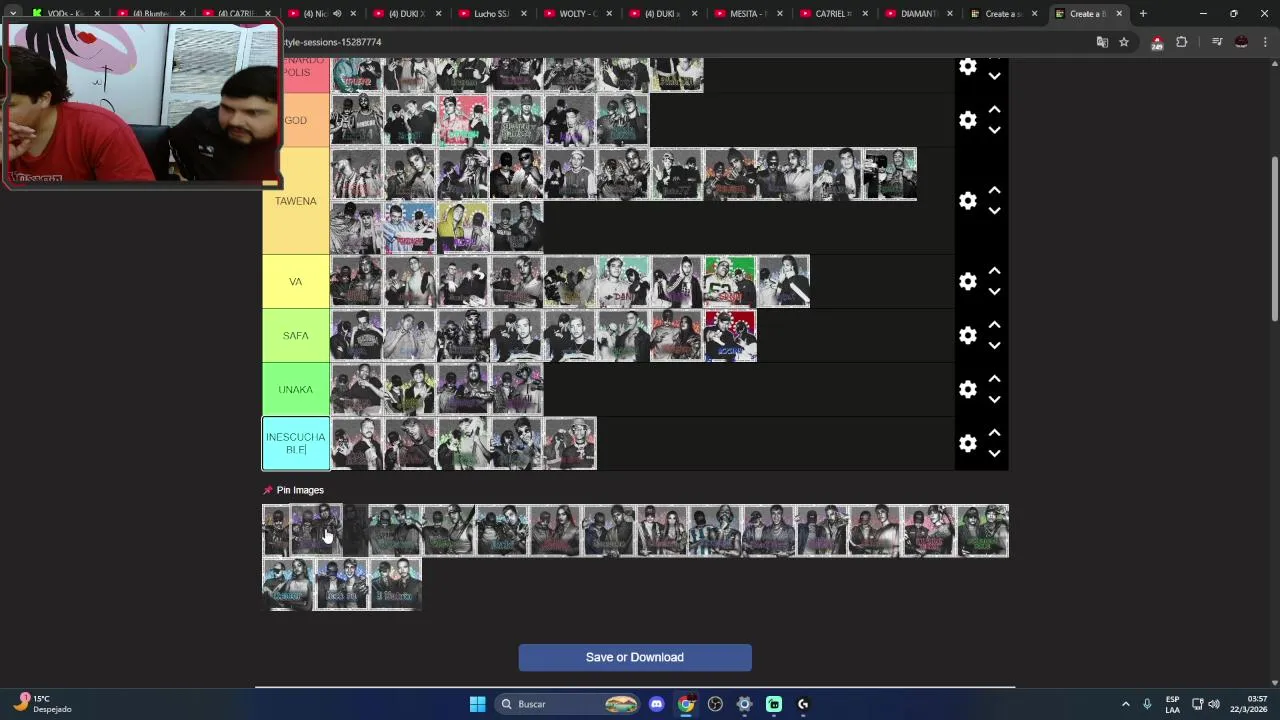Move UNAKA tier row down

(994, 400)
